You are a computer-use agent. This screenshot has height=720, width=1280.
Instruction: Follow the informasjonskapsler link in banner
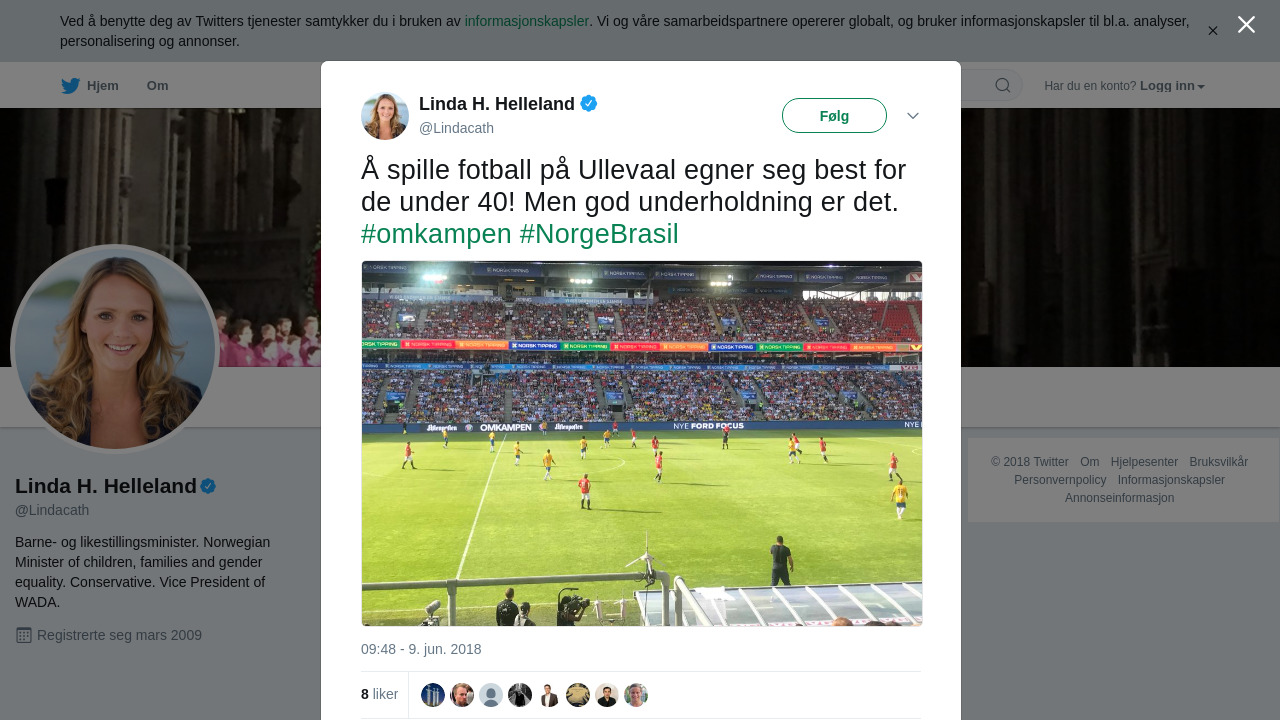click(x=527, y=21)
